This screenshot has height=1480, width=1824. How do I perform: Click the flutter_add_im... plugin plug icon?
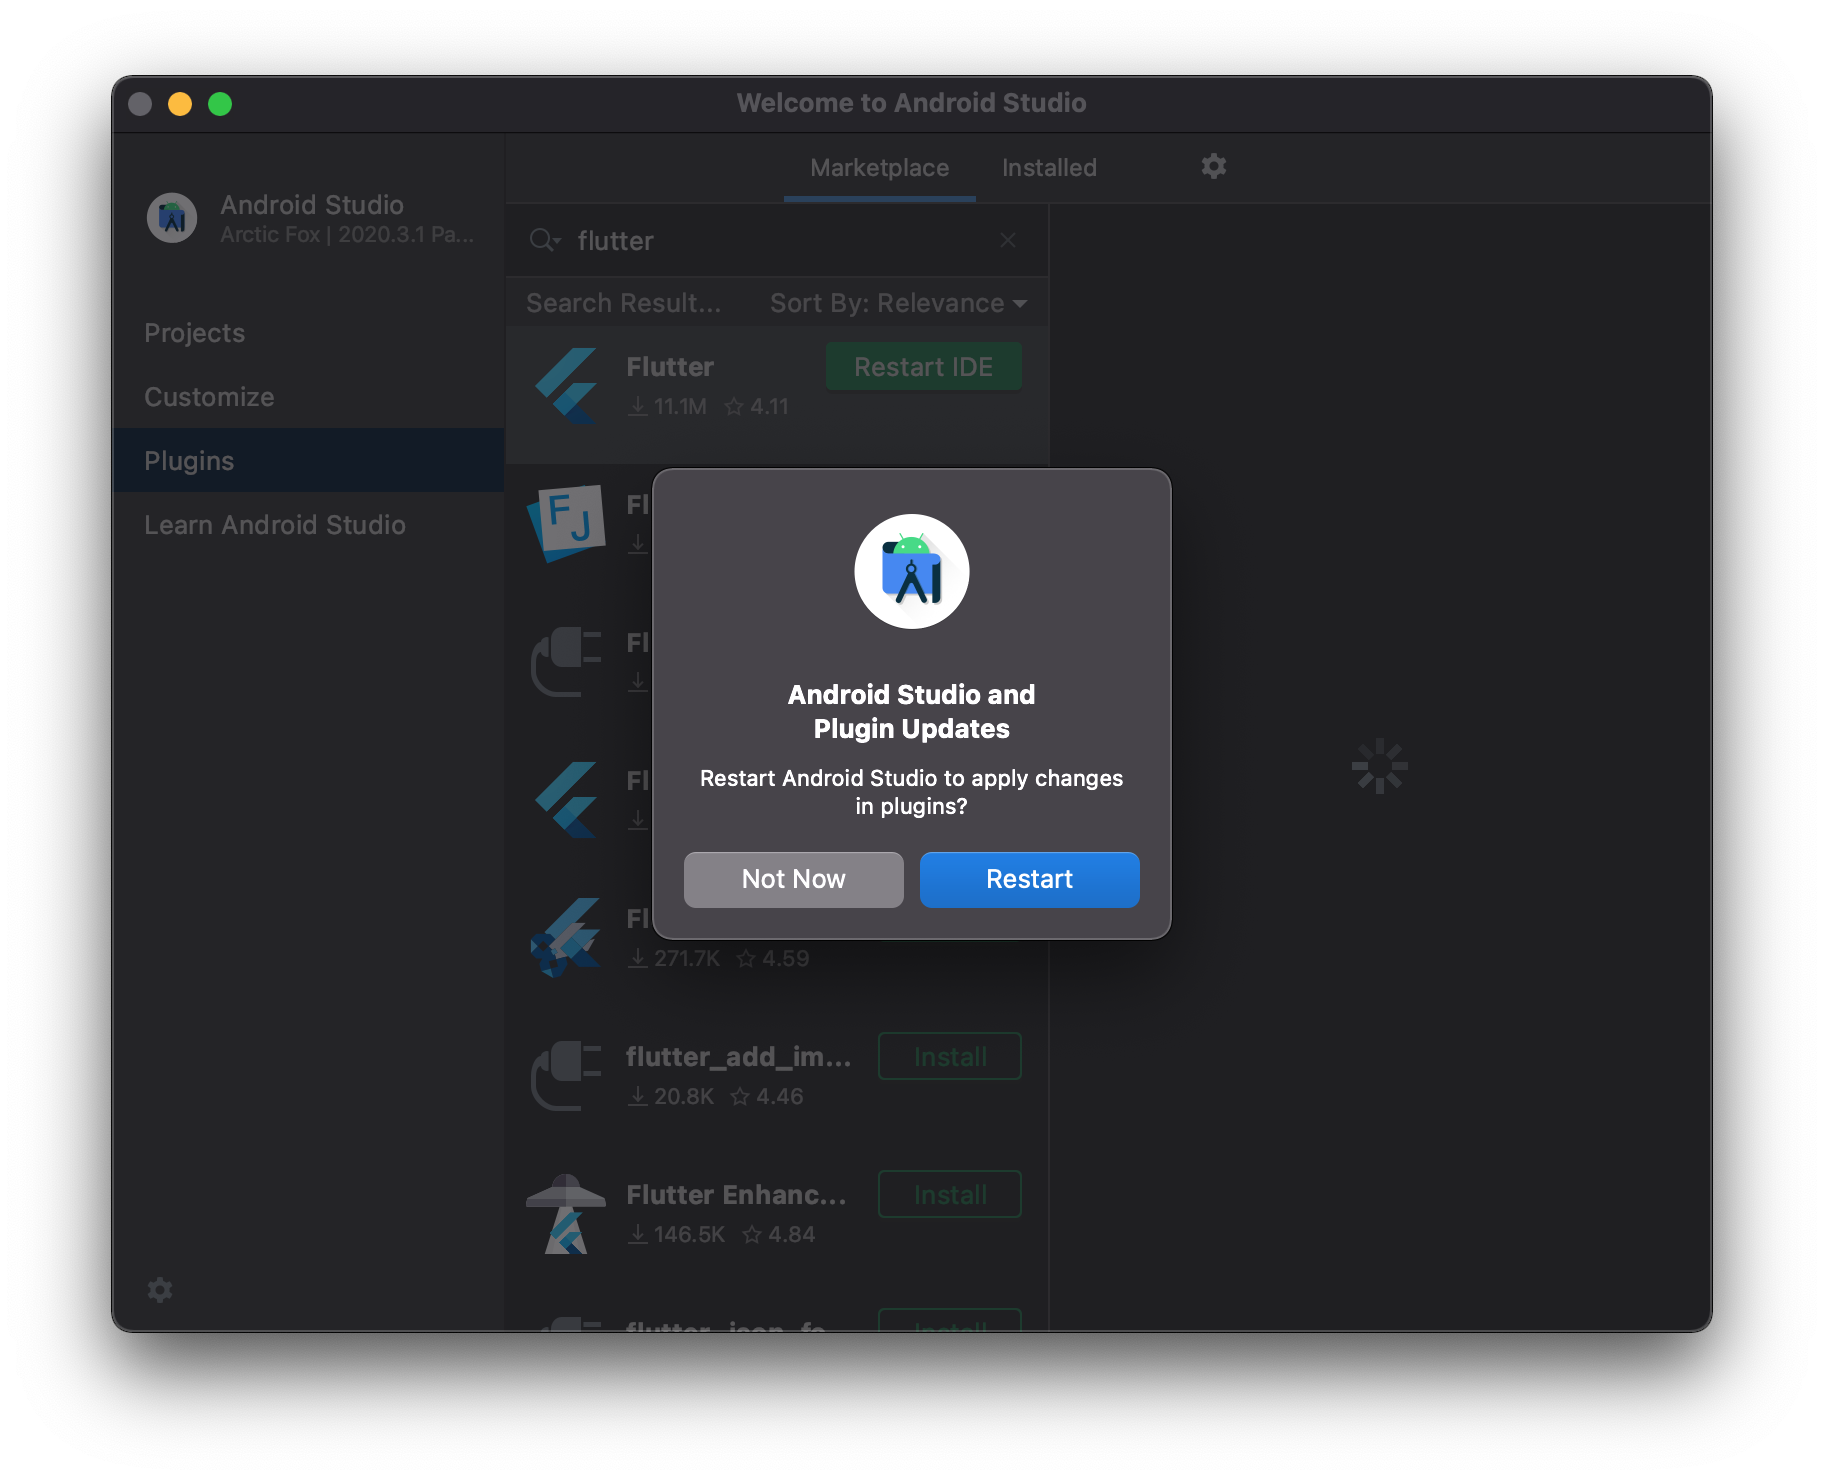(x=566, y=1075)
